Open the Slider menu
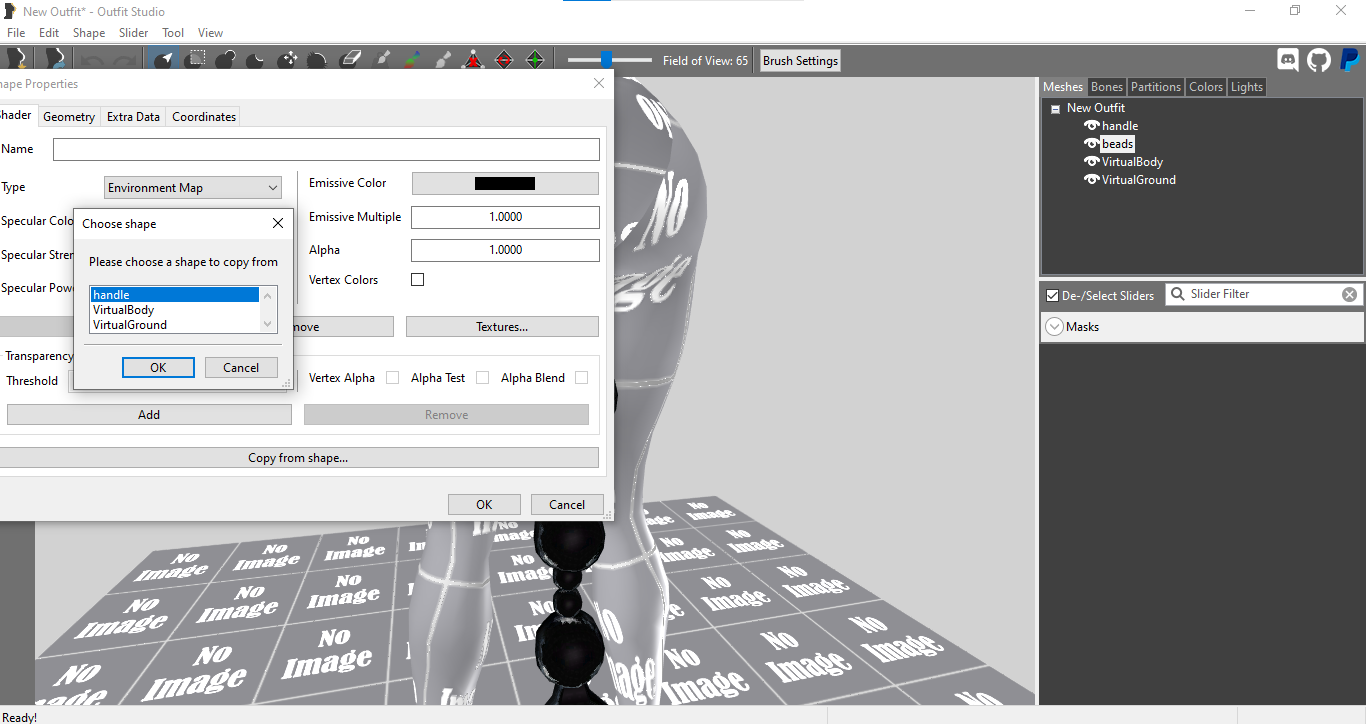1366x724 pixels. click(x=133, y=33)
